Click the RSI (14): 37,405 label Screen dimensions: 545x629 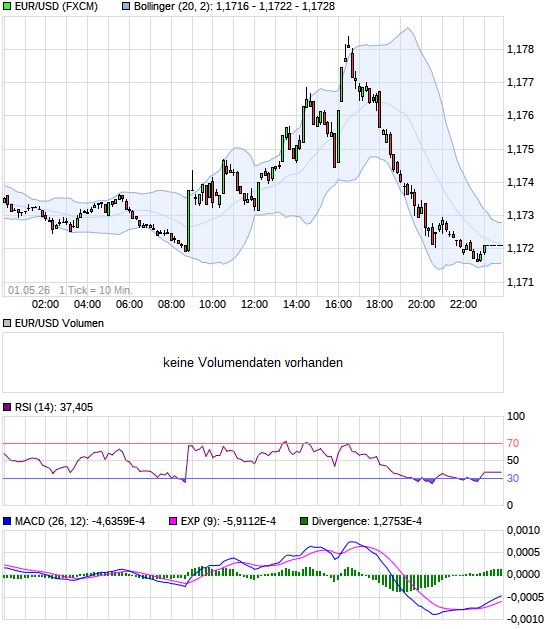click(54, 407)
